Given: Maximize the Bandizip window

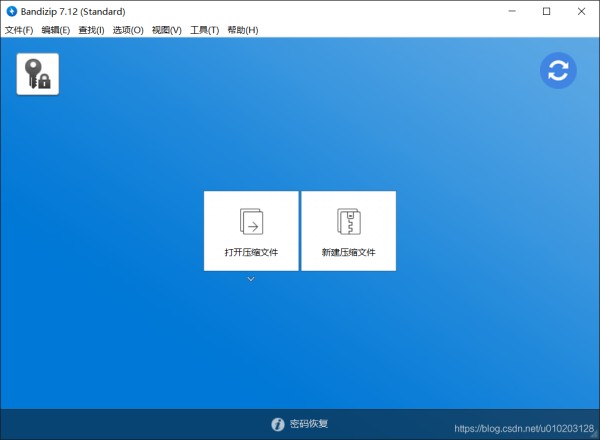Looking at the screenshot, I should click(x=546, y=11).
